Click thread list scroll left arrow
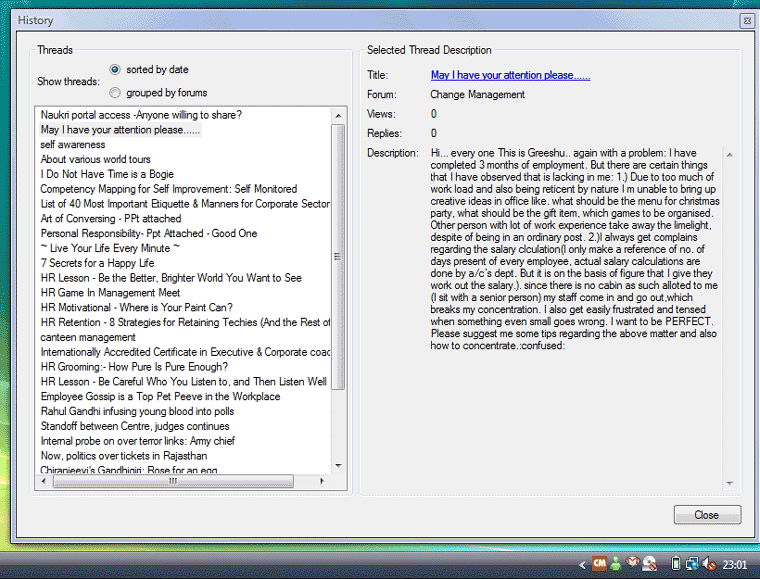This screenshot has height=579, width=760. pyautogui.click(x=44, y=481)
